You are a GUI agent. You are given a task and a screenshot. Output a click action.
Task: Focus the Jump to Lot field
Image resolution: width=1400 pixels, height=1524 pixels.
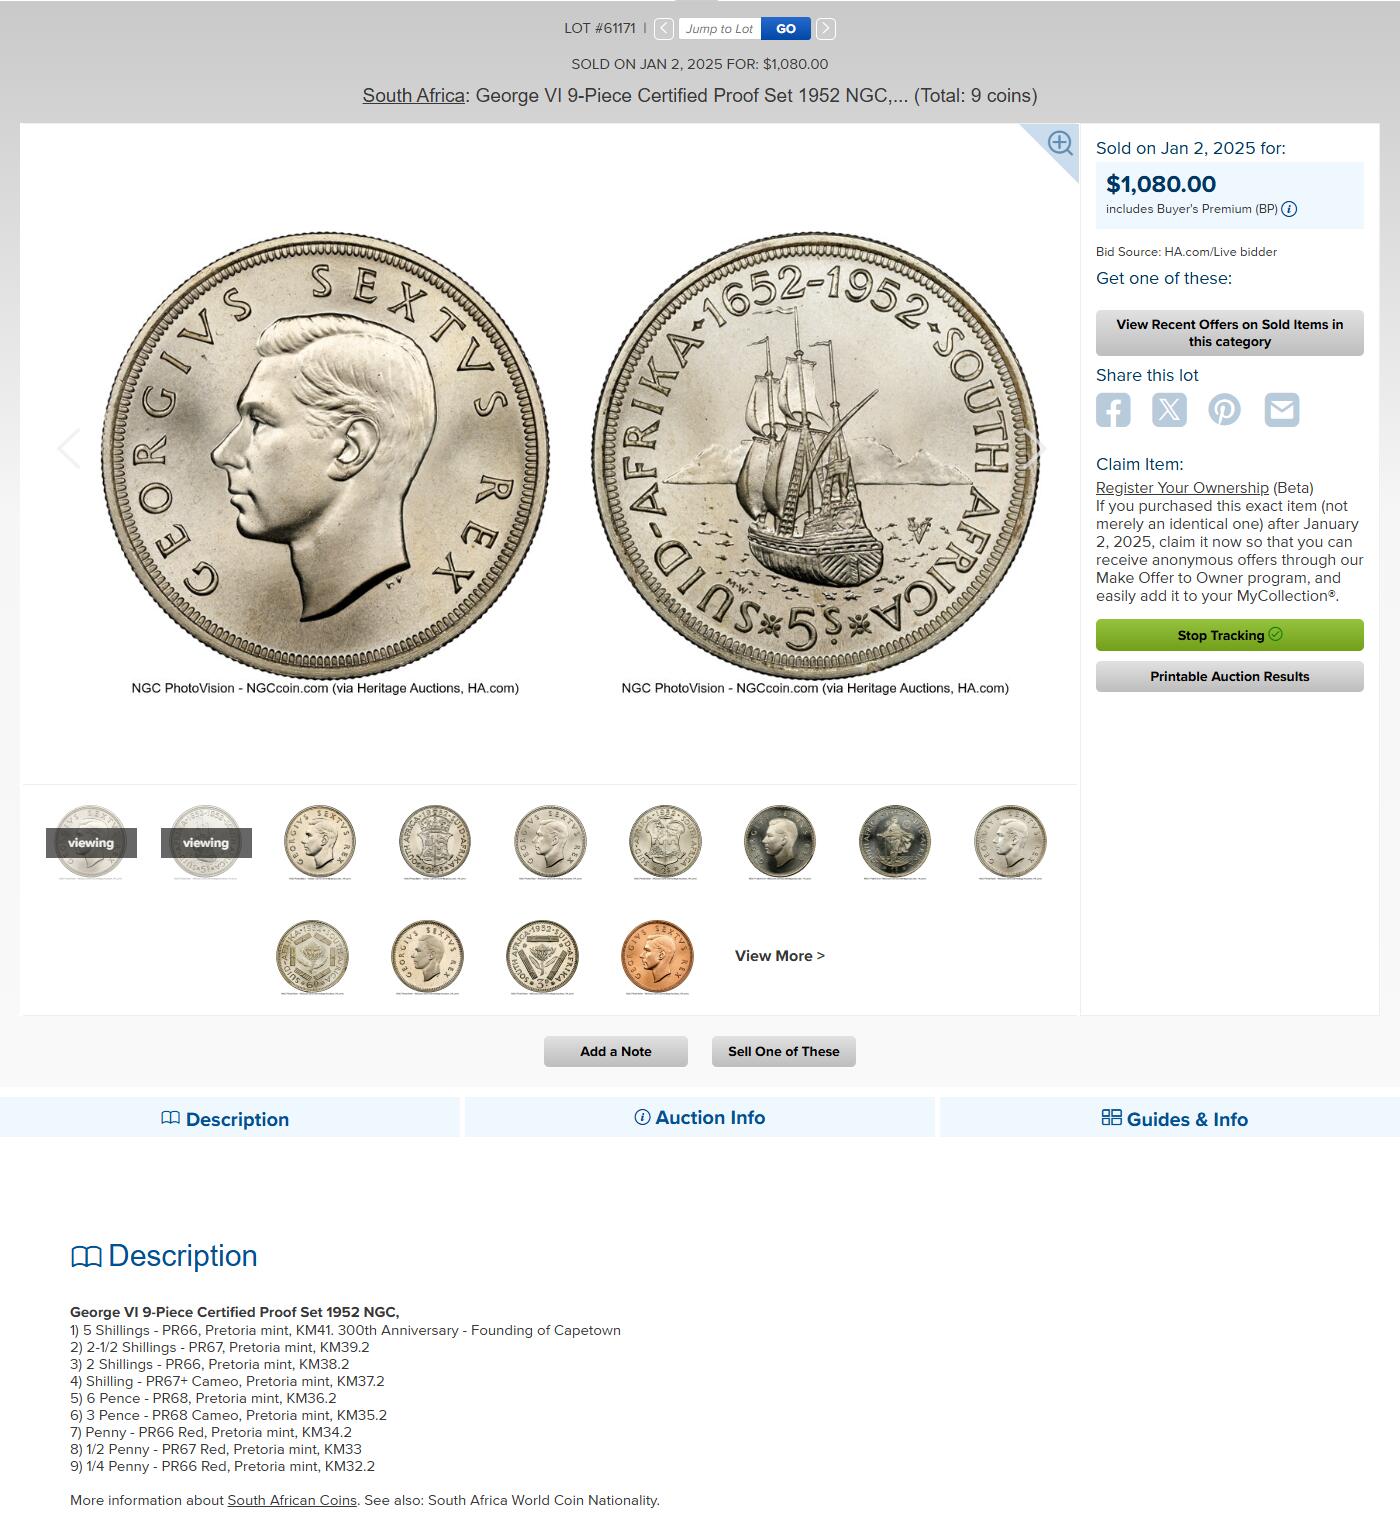(720, 29)
